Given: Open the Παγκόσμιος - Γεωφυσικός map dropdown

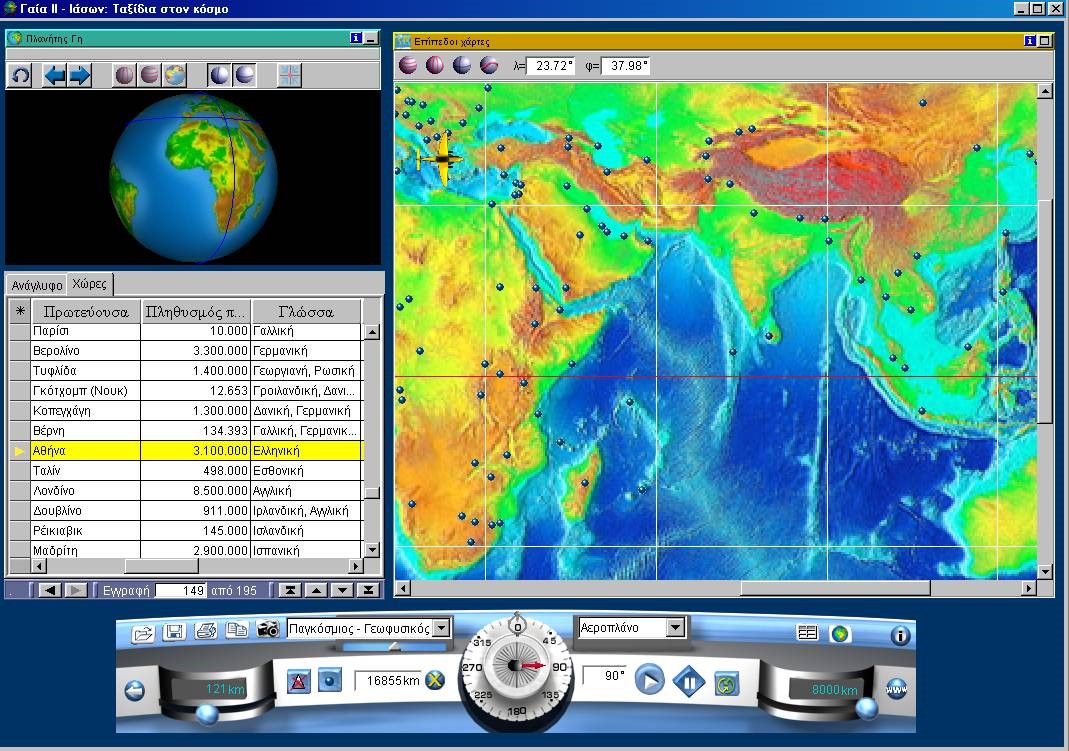Looking at the screenshot, I should coord(442,628).
